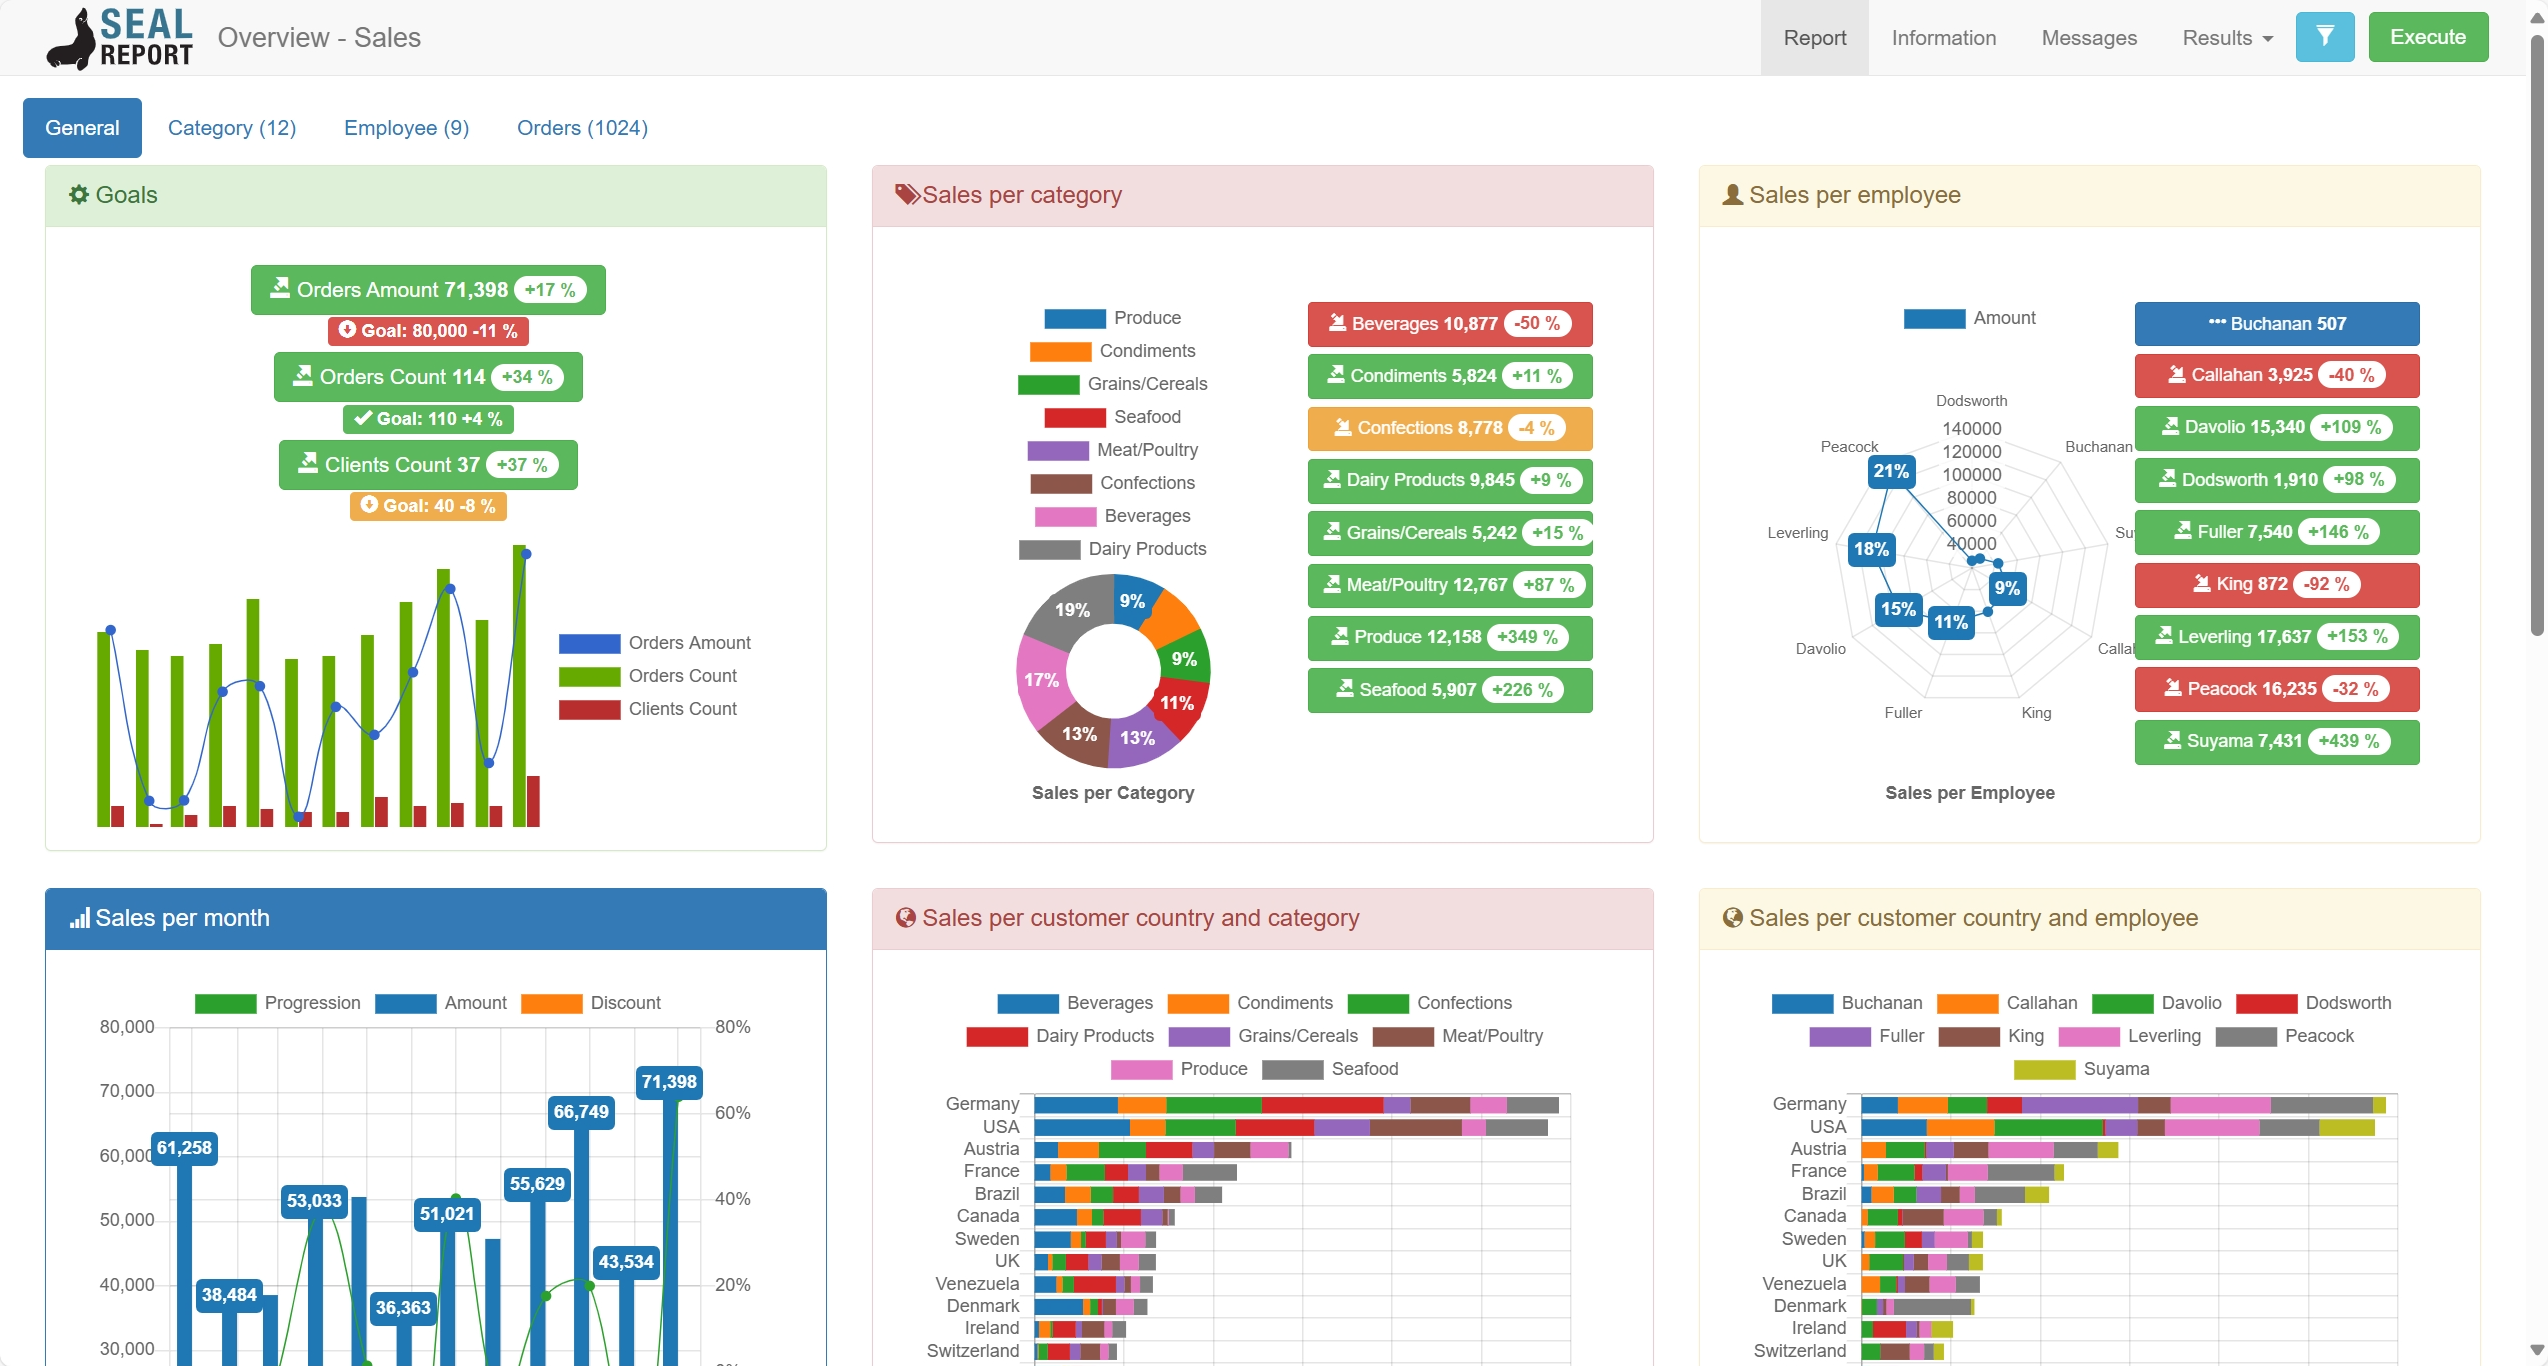
Task: Click the icon on Orders Amount badge
Action: click(281, 288)
